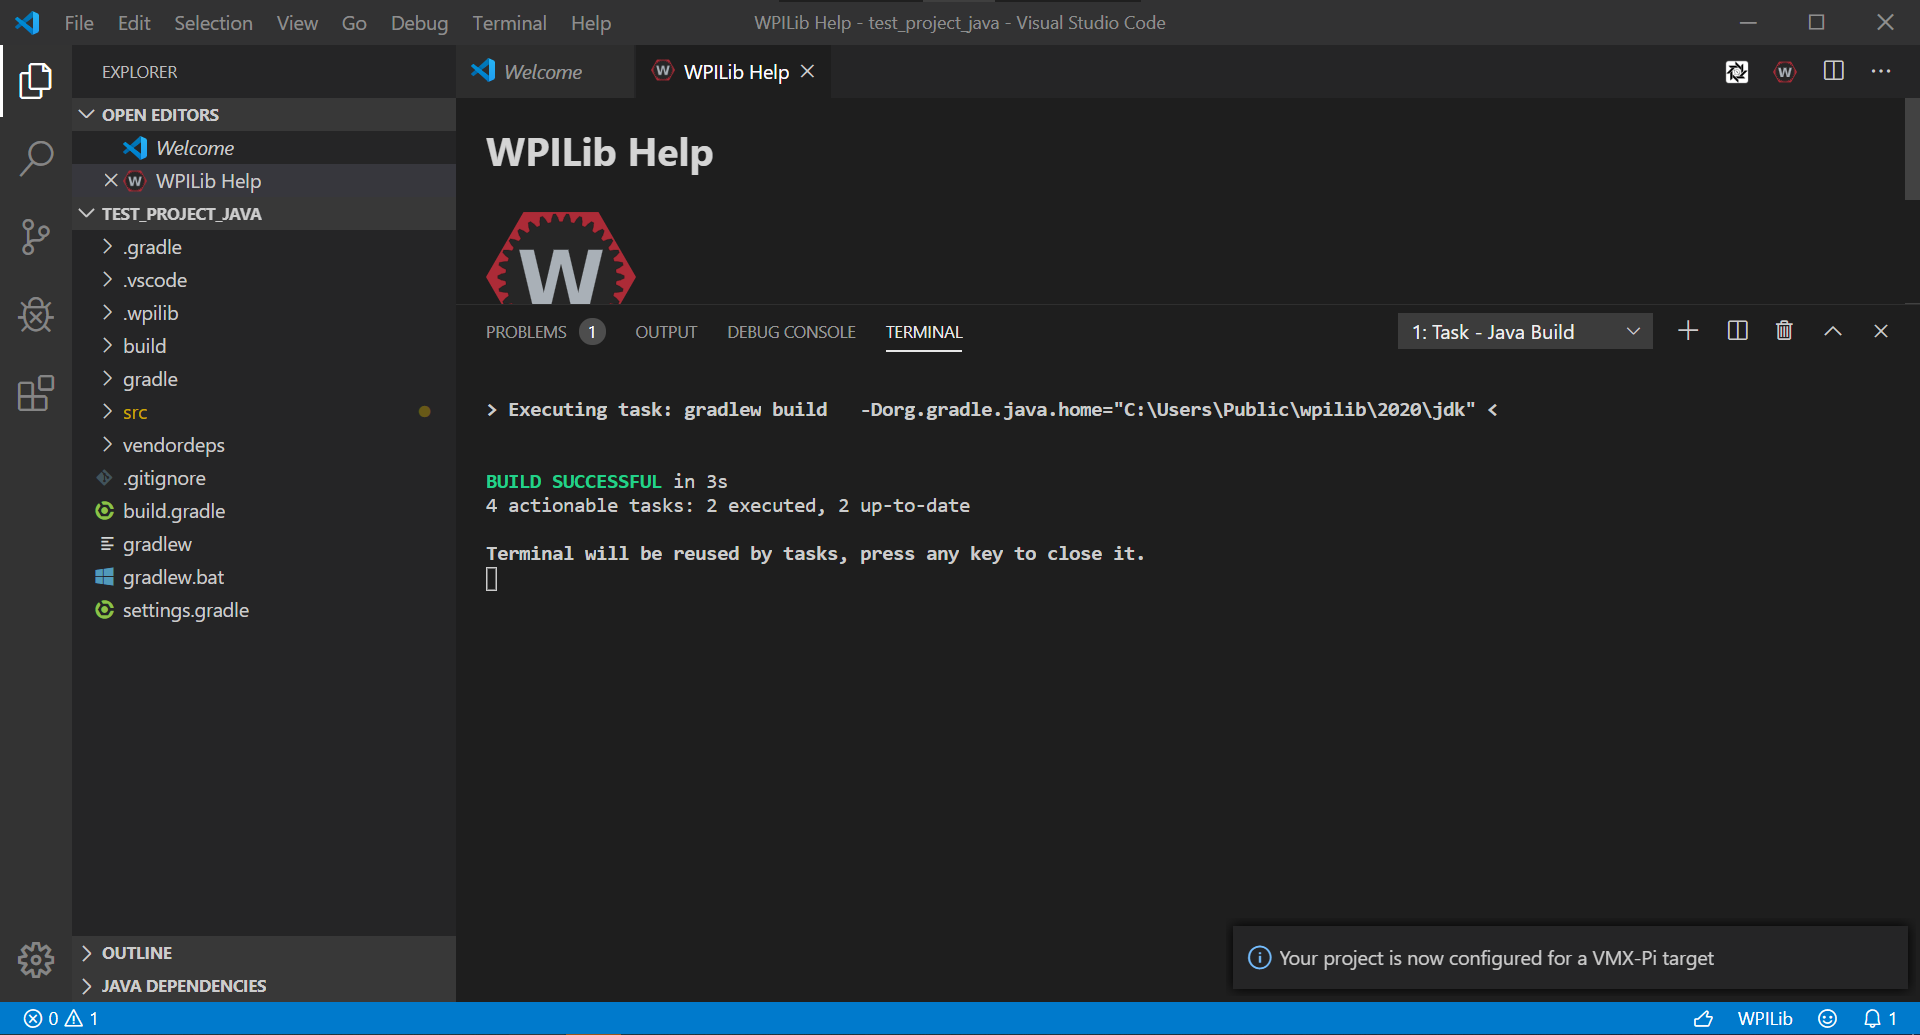Screen dimensions: 1920x1035
Task: Open the File menu
Action: pyautogui.click(x=79, y=22)
